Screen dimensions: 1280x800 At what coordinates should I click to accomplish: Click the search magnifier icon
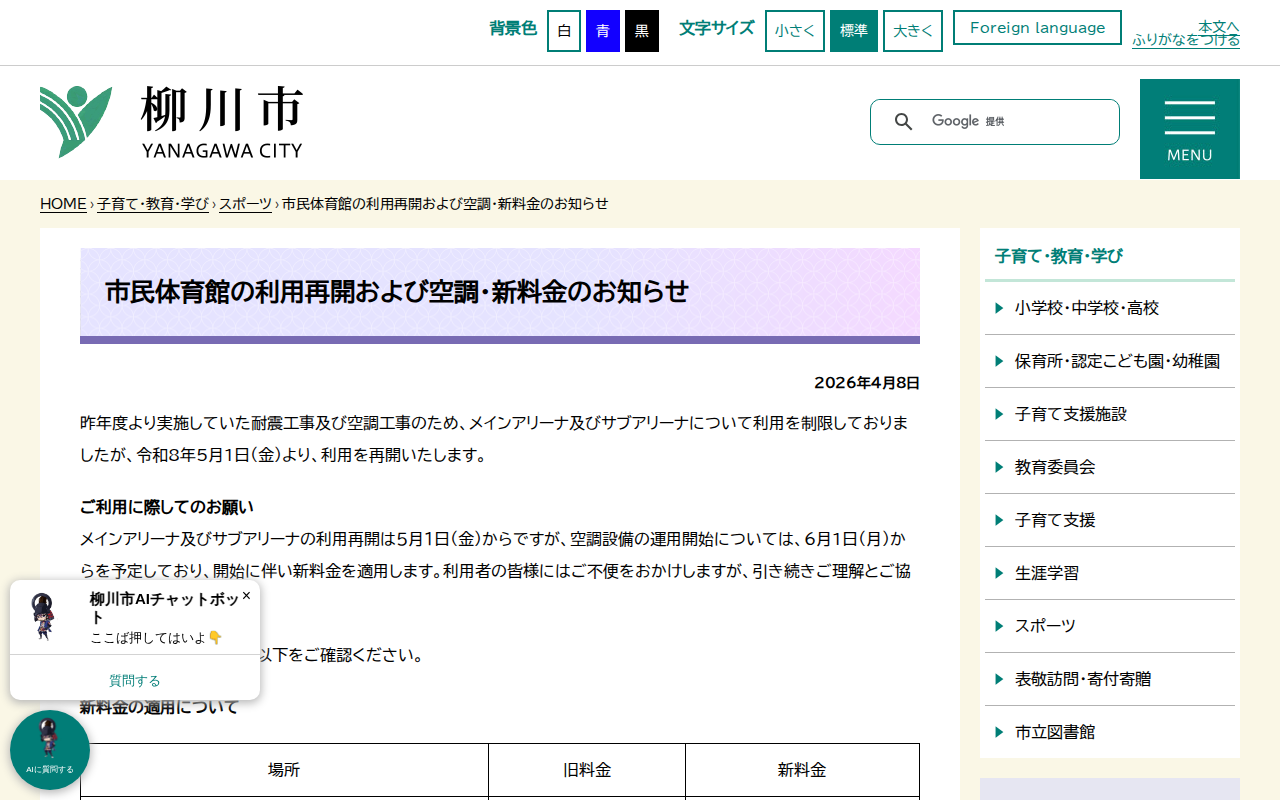pos(903,121)
